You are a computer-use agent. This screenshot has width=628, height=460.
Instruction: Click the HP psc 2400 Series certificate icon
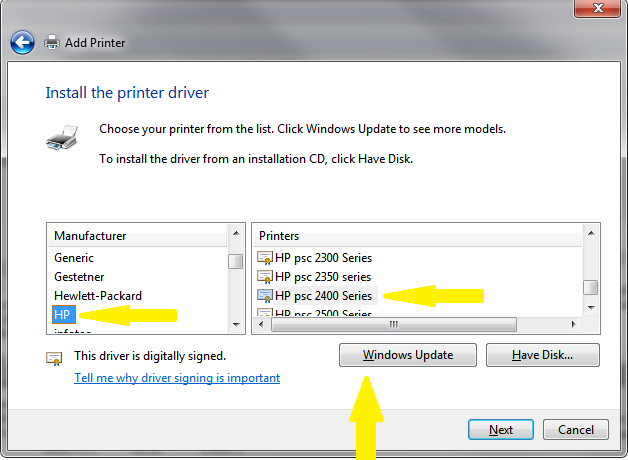pyautogui.click(x=265, y=296)
